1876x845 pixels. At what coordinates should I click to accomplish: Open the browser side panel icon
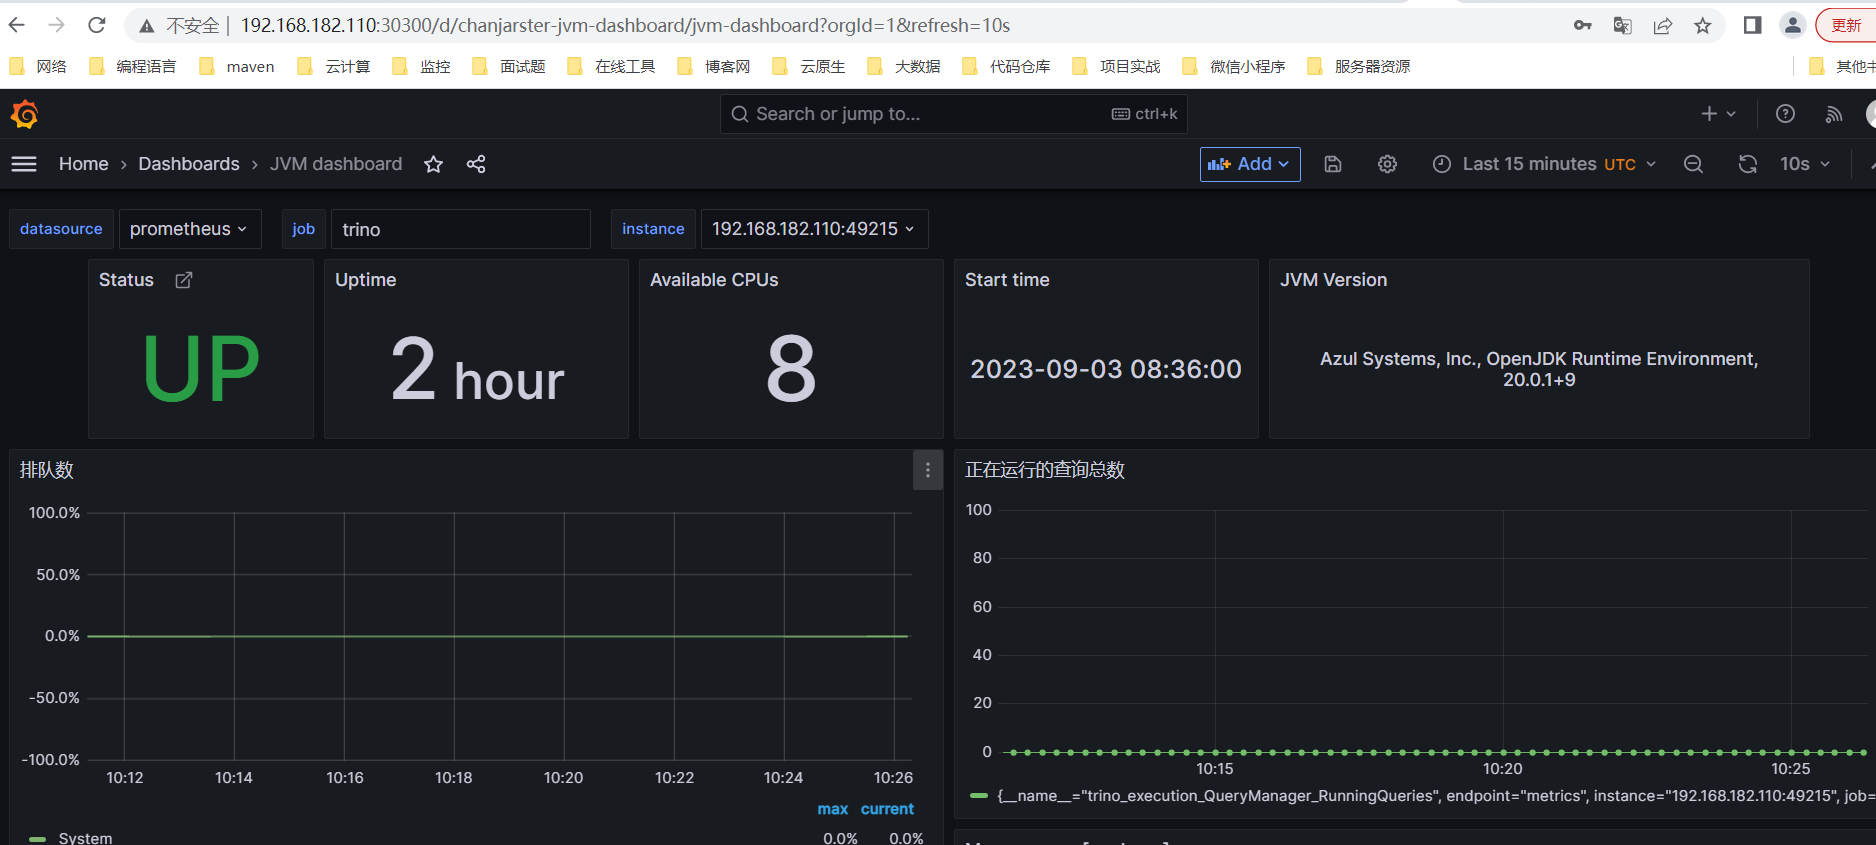pyautogui.click(x=1752, y=25)
